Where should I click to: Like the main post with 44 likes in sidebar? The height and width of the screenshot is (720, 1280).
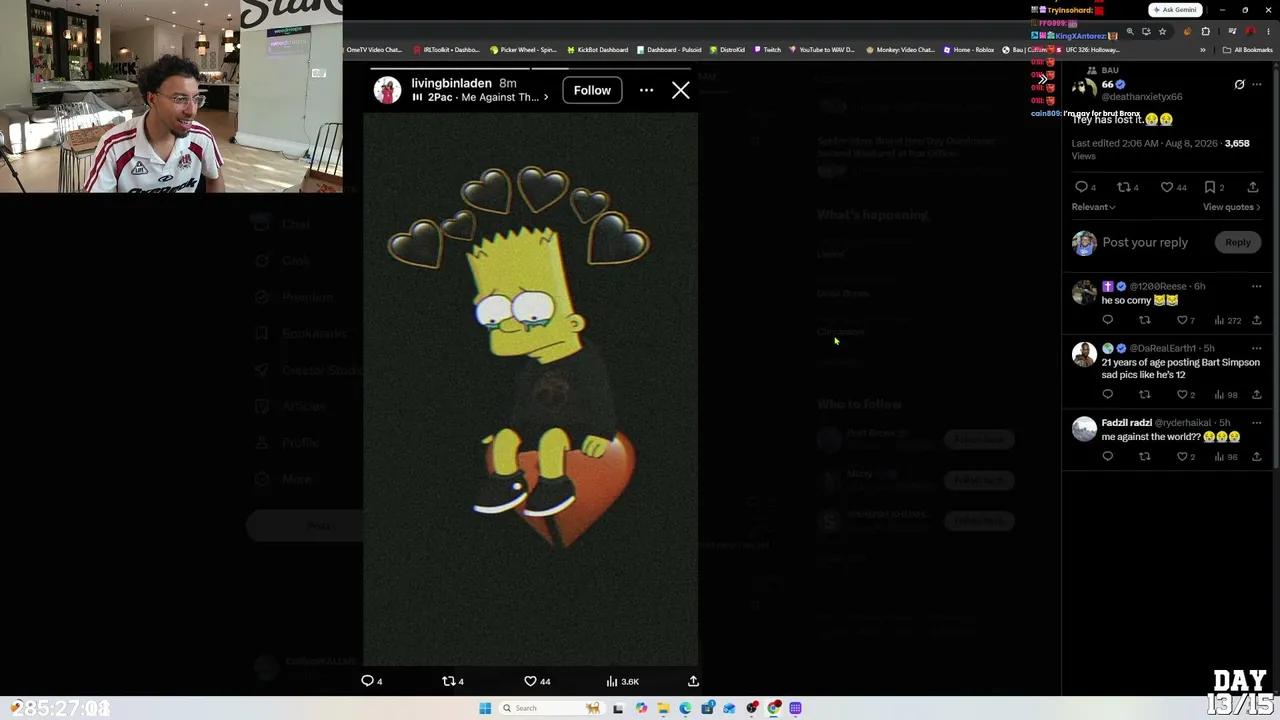1166,187
